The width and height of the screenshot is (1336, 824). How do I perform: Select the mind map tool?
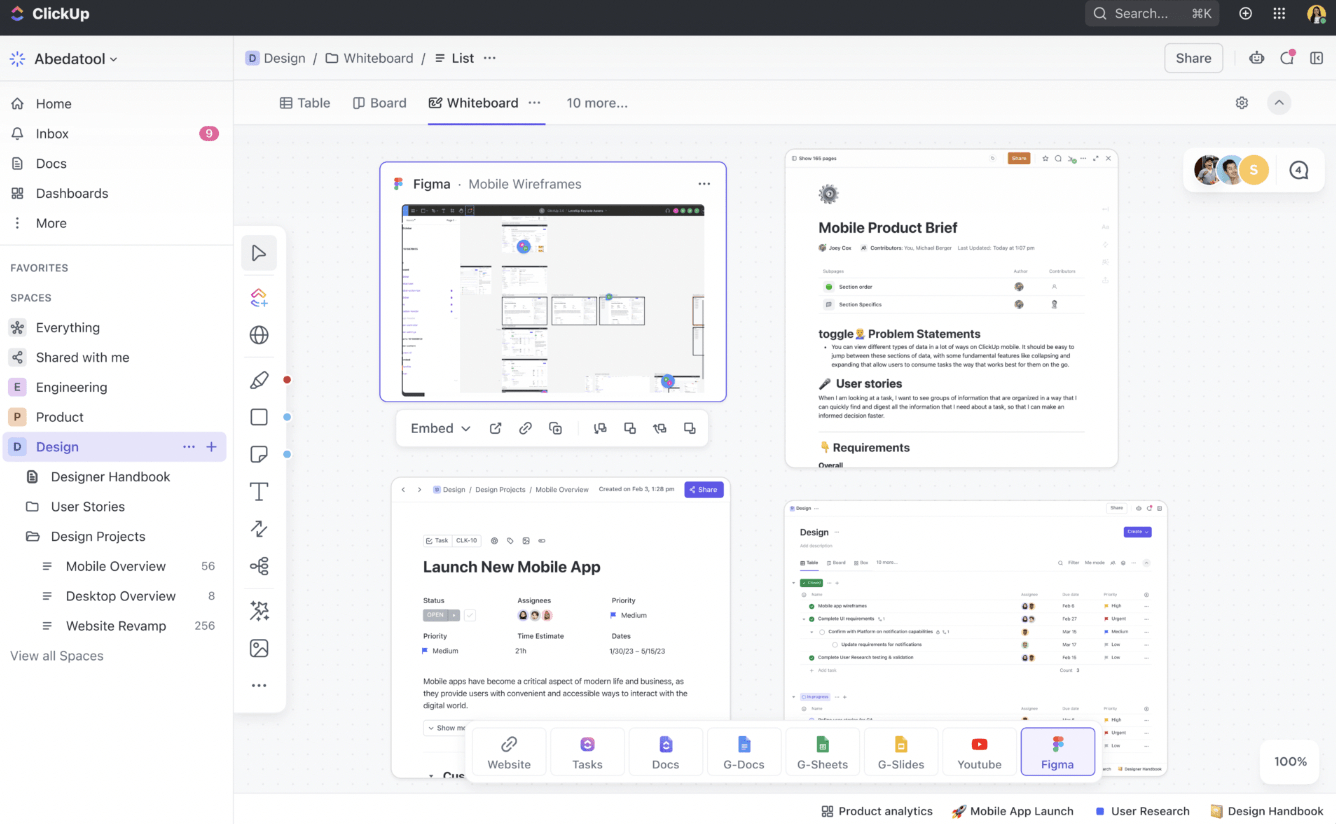259,567
